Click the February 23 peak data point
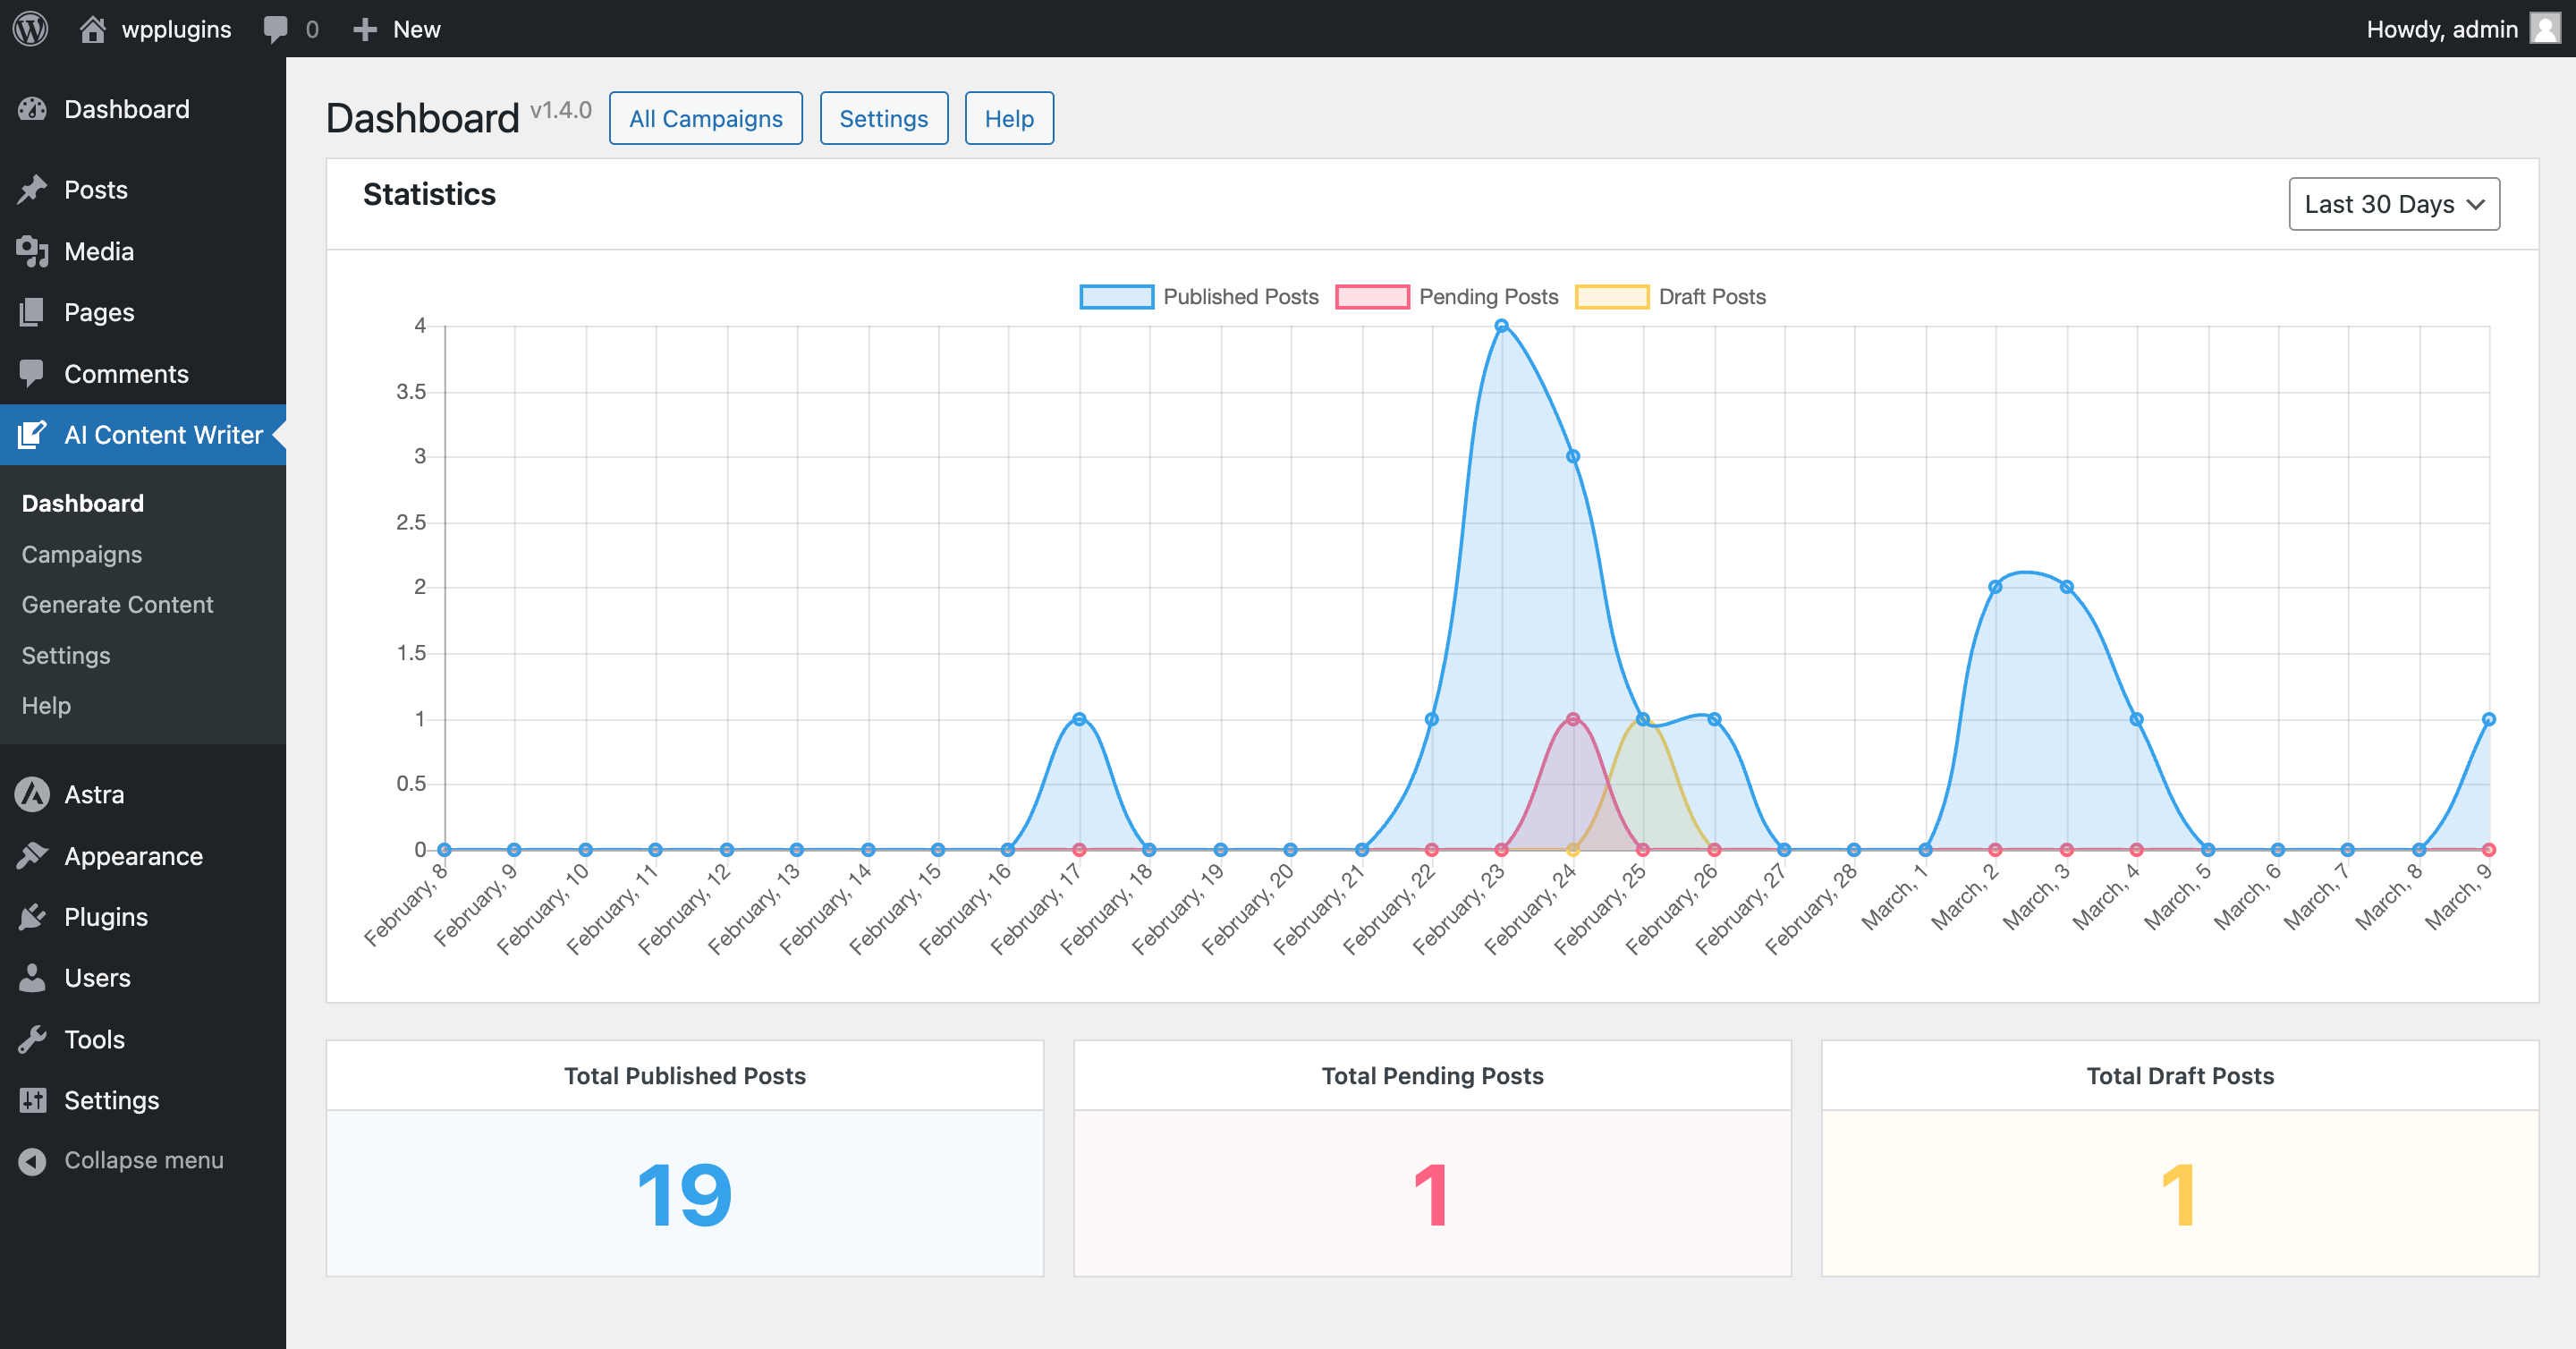This screenshot has width=2576, height=1349. point(1501,326)
